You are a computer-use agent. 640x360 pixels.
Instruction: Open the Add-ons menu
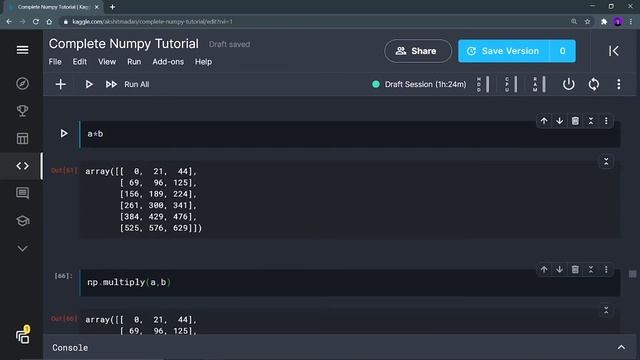(x=168, y=62)
